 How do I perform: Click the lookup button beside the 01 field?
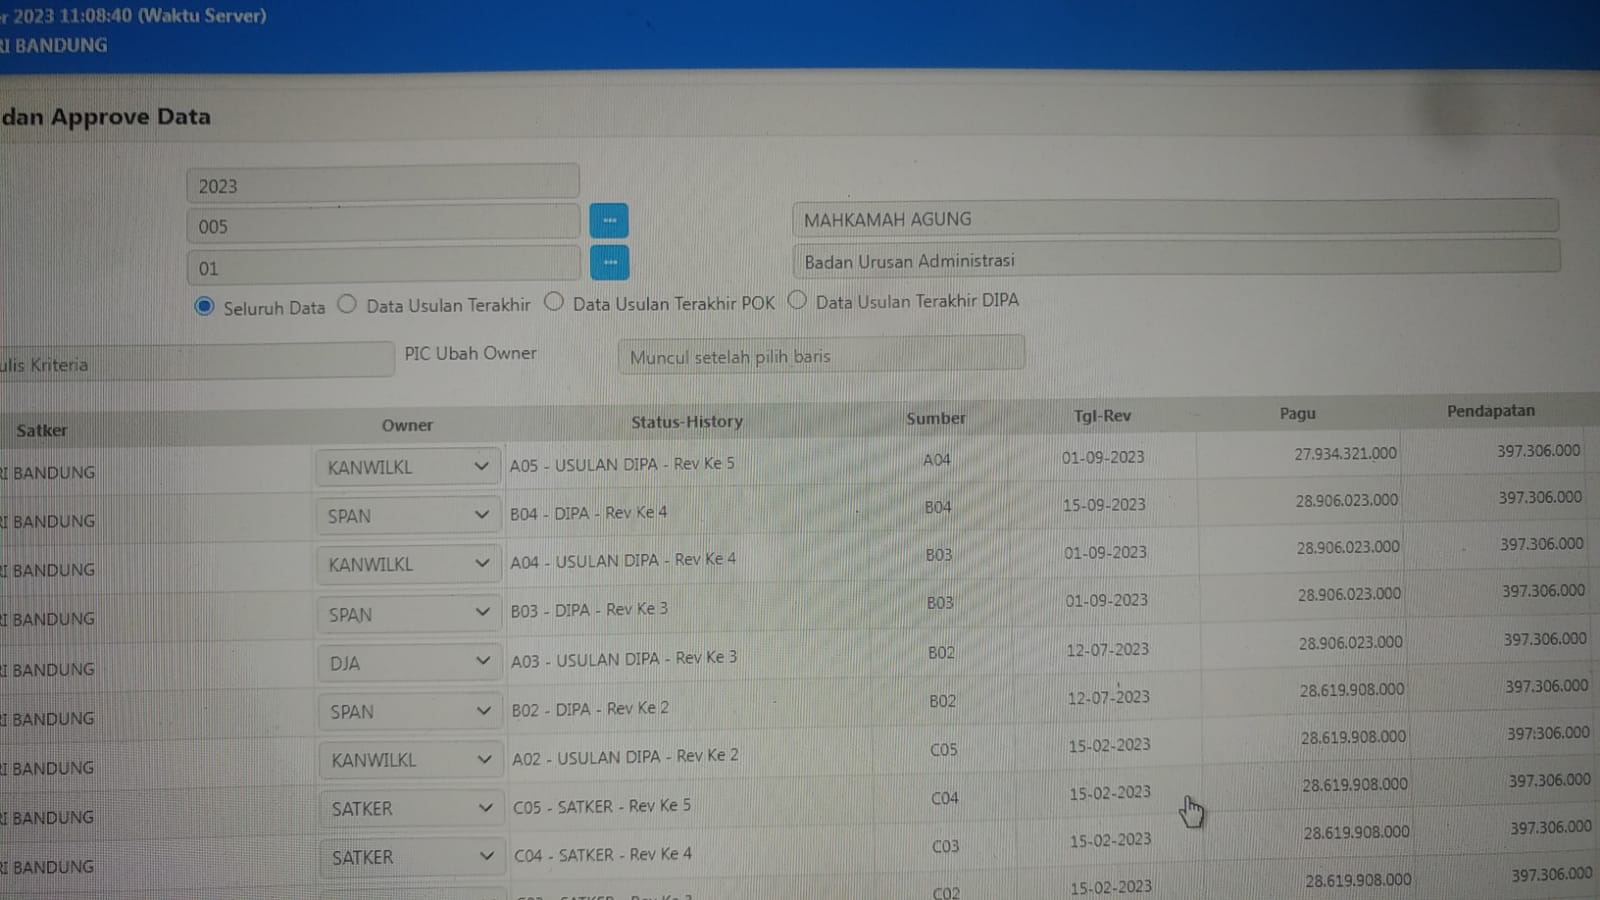[609, 263]
